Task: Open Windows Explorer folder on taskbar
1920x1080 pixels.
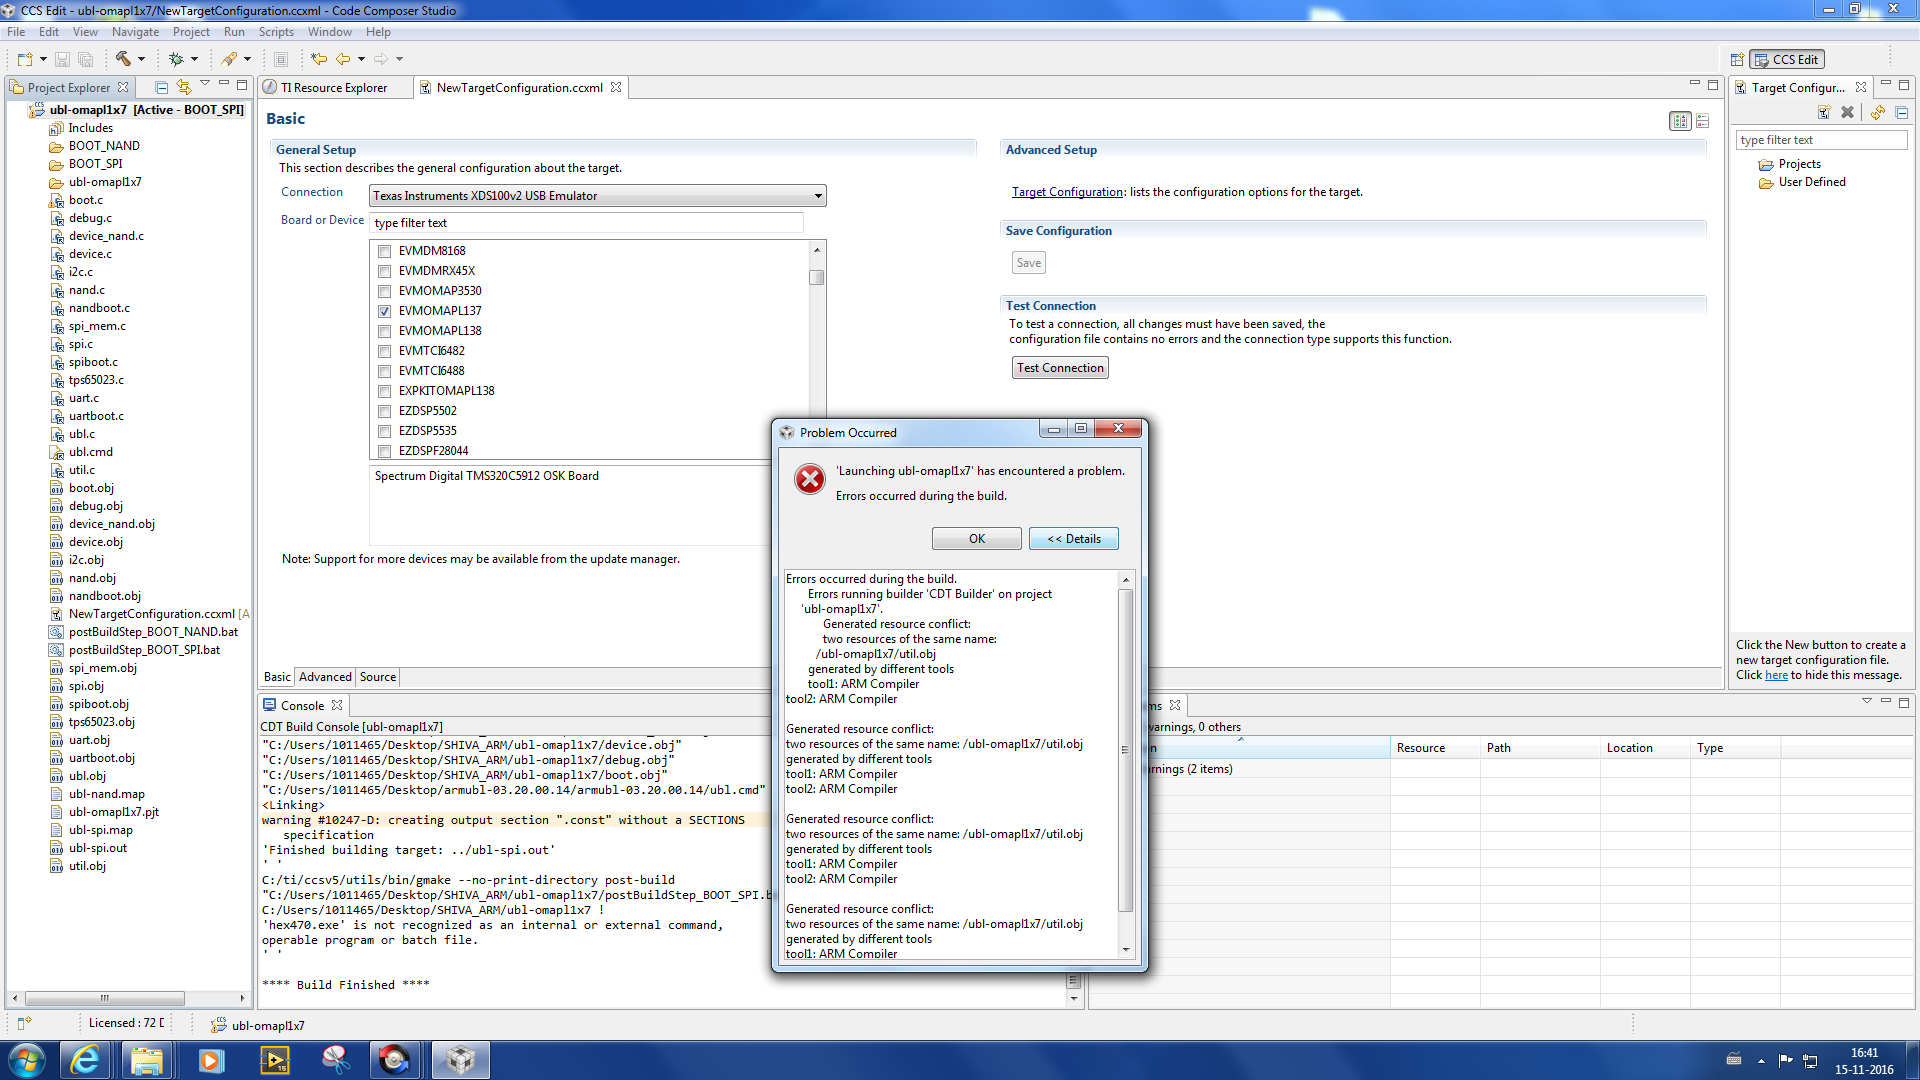Action: tap(147, 1060)
